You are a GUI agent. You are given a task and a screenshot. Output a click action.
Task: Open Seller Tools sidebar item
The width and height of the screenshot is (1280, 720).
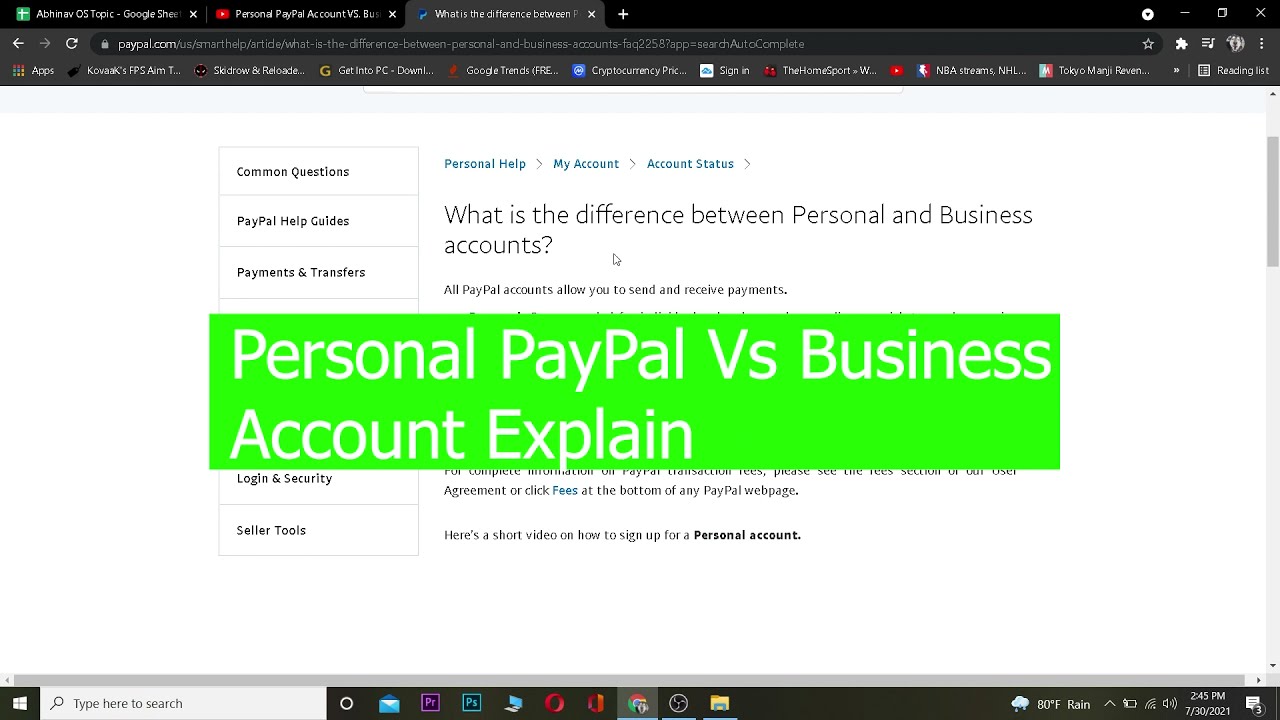coord(318,530)
